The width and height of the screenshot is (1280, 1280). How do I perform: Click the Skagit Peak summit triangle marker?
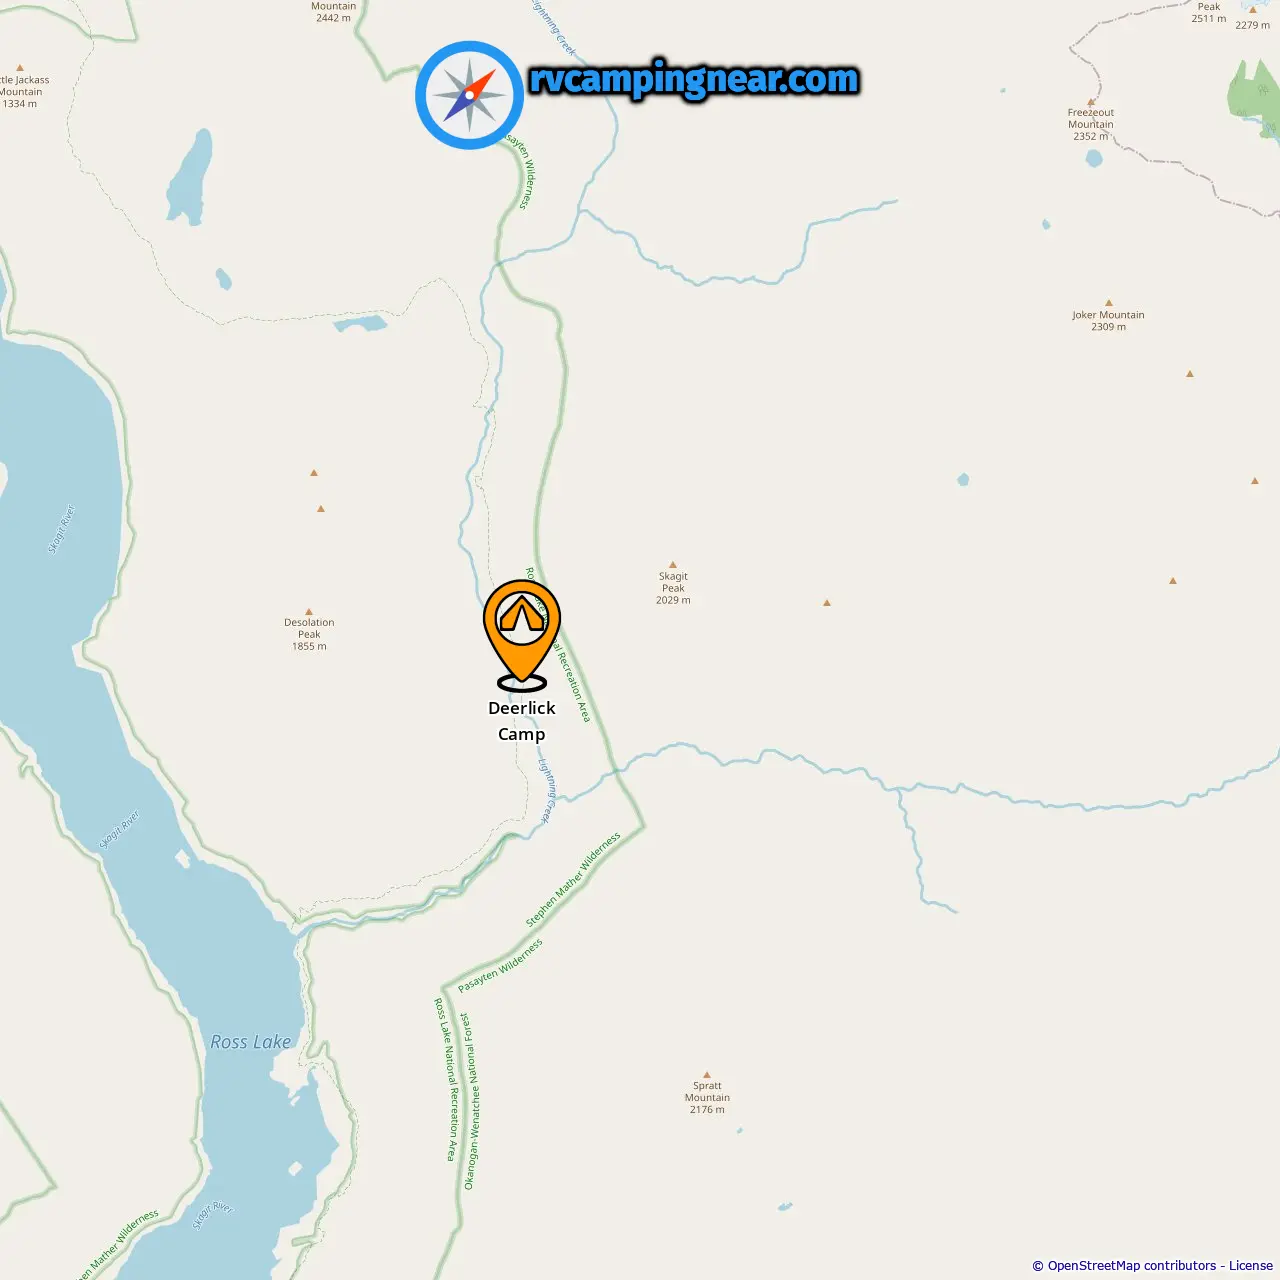[673, 565]
